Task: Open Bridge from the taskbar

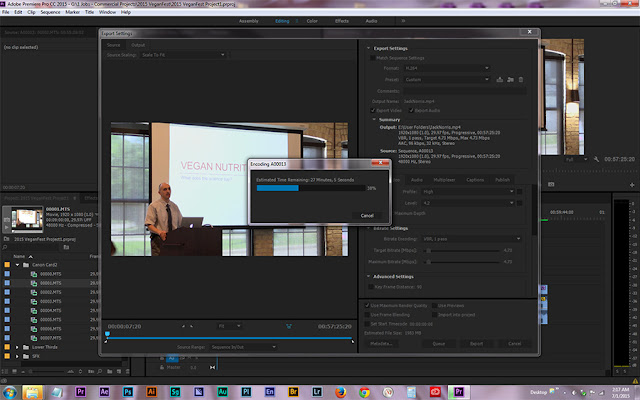Action: [293, 392]
